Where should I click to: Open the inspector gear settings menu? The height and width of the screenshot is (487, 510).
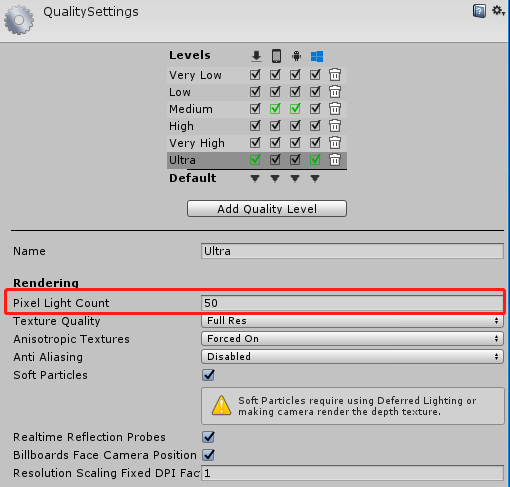click(498, 11)
